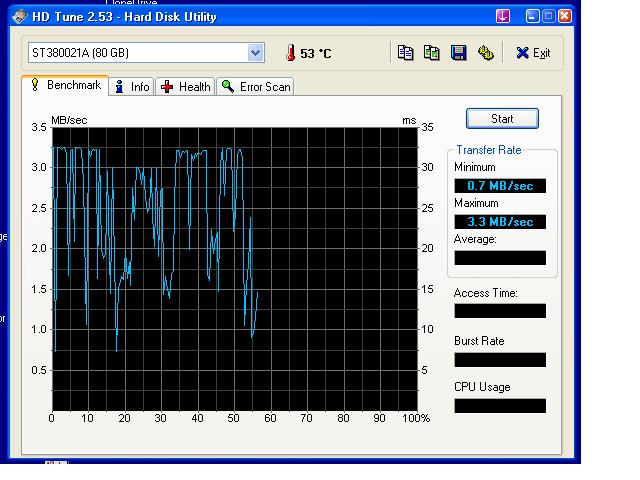The height and width of the screenshot is (480, 640).
Task: Click the purple minimize-to-tray arrow icon
Action: click(503, 16)
